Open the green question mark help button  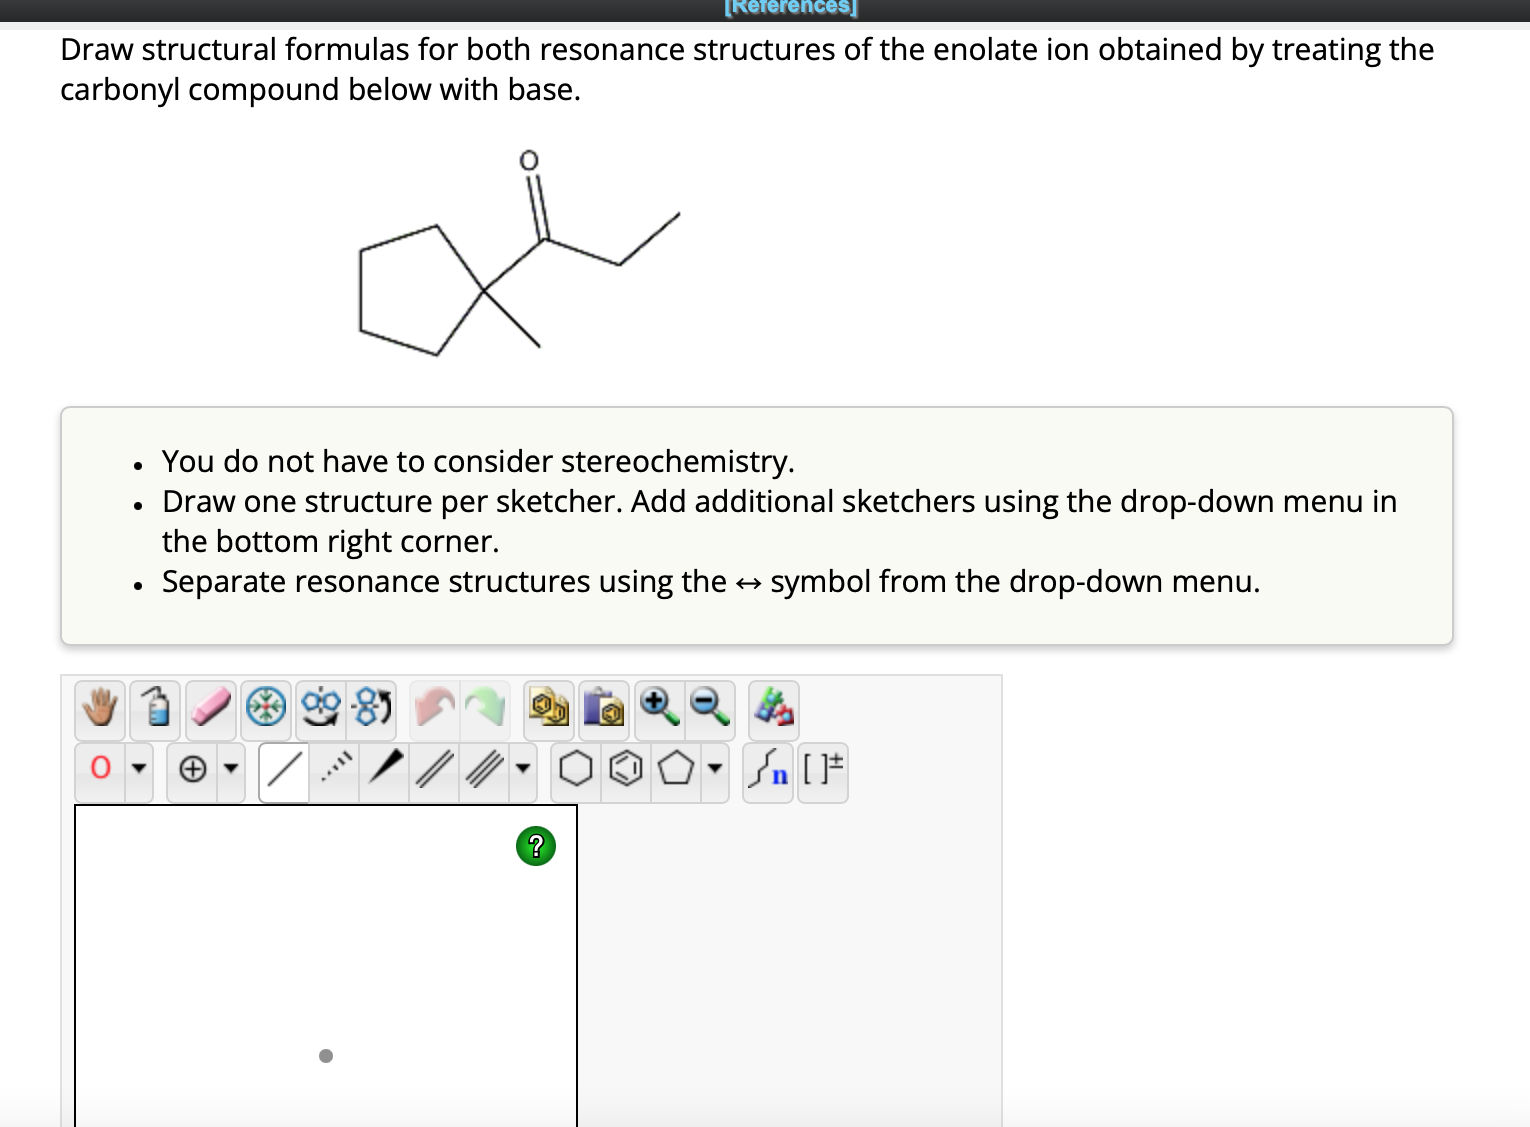tap(536, 847)
